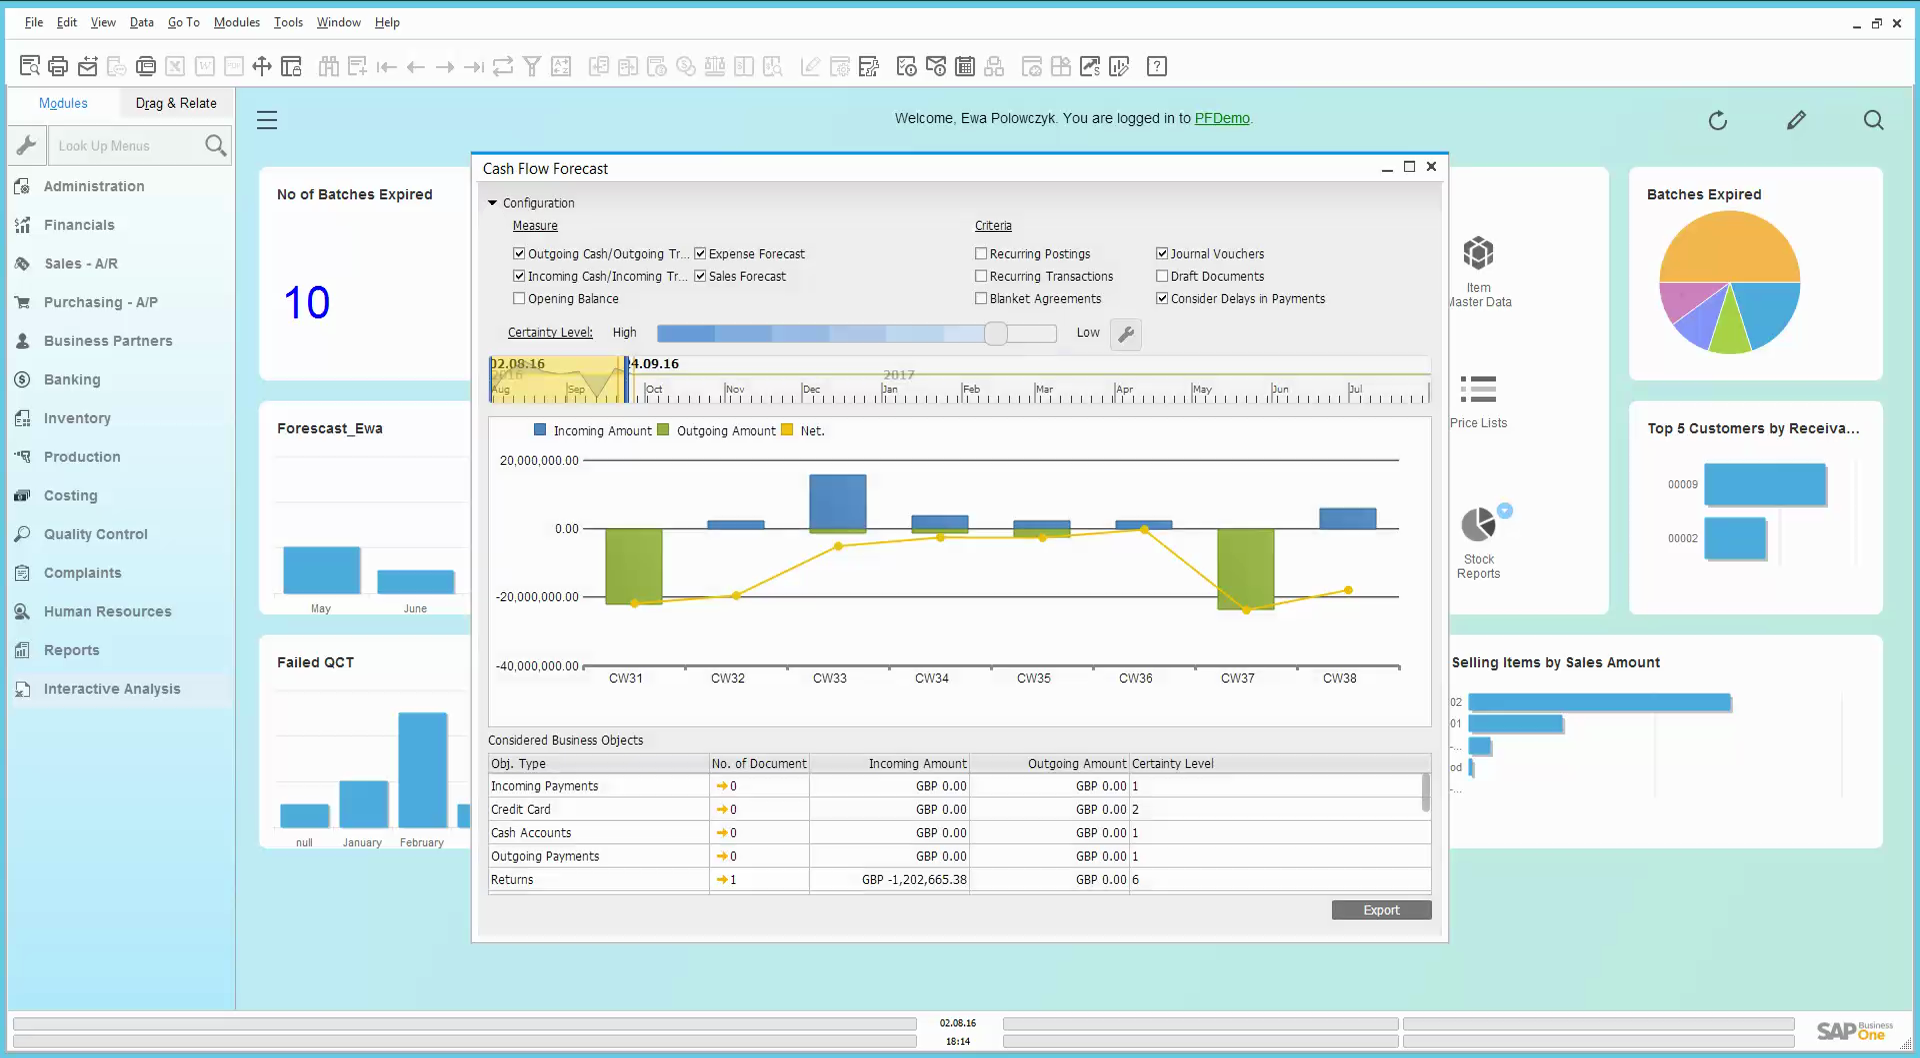Expand the Financials module in the sidebar
This screenshot has width=1920, height=1058.
click(78, 225)
